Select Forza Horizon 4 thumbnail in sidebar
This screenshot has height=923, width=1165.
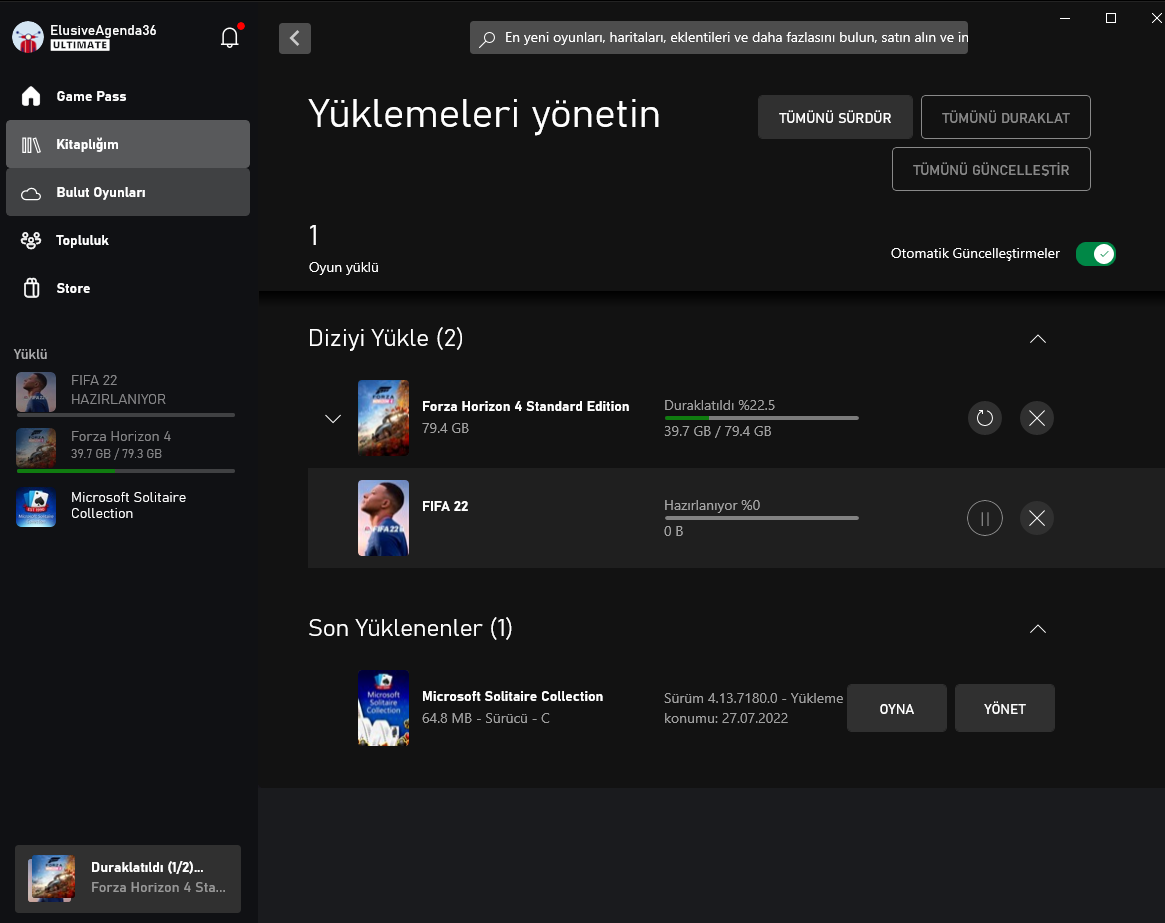point(36,447)
